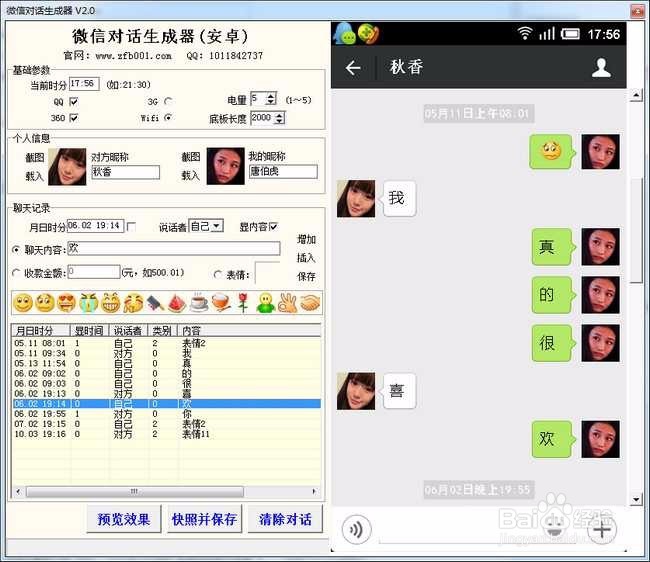Tap the voice input icon in chat bar
Screen dimensions: 650x562
click(356, 529)
